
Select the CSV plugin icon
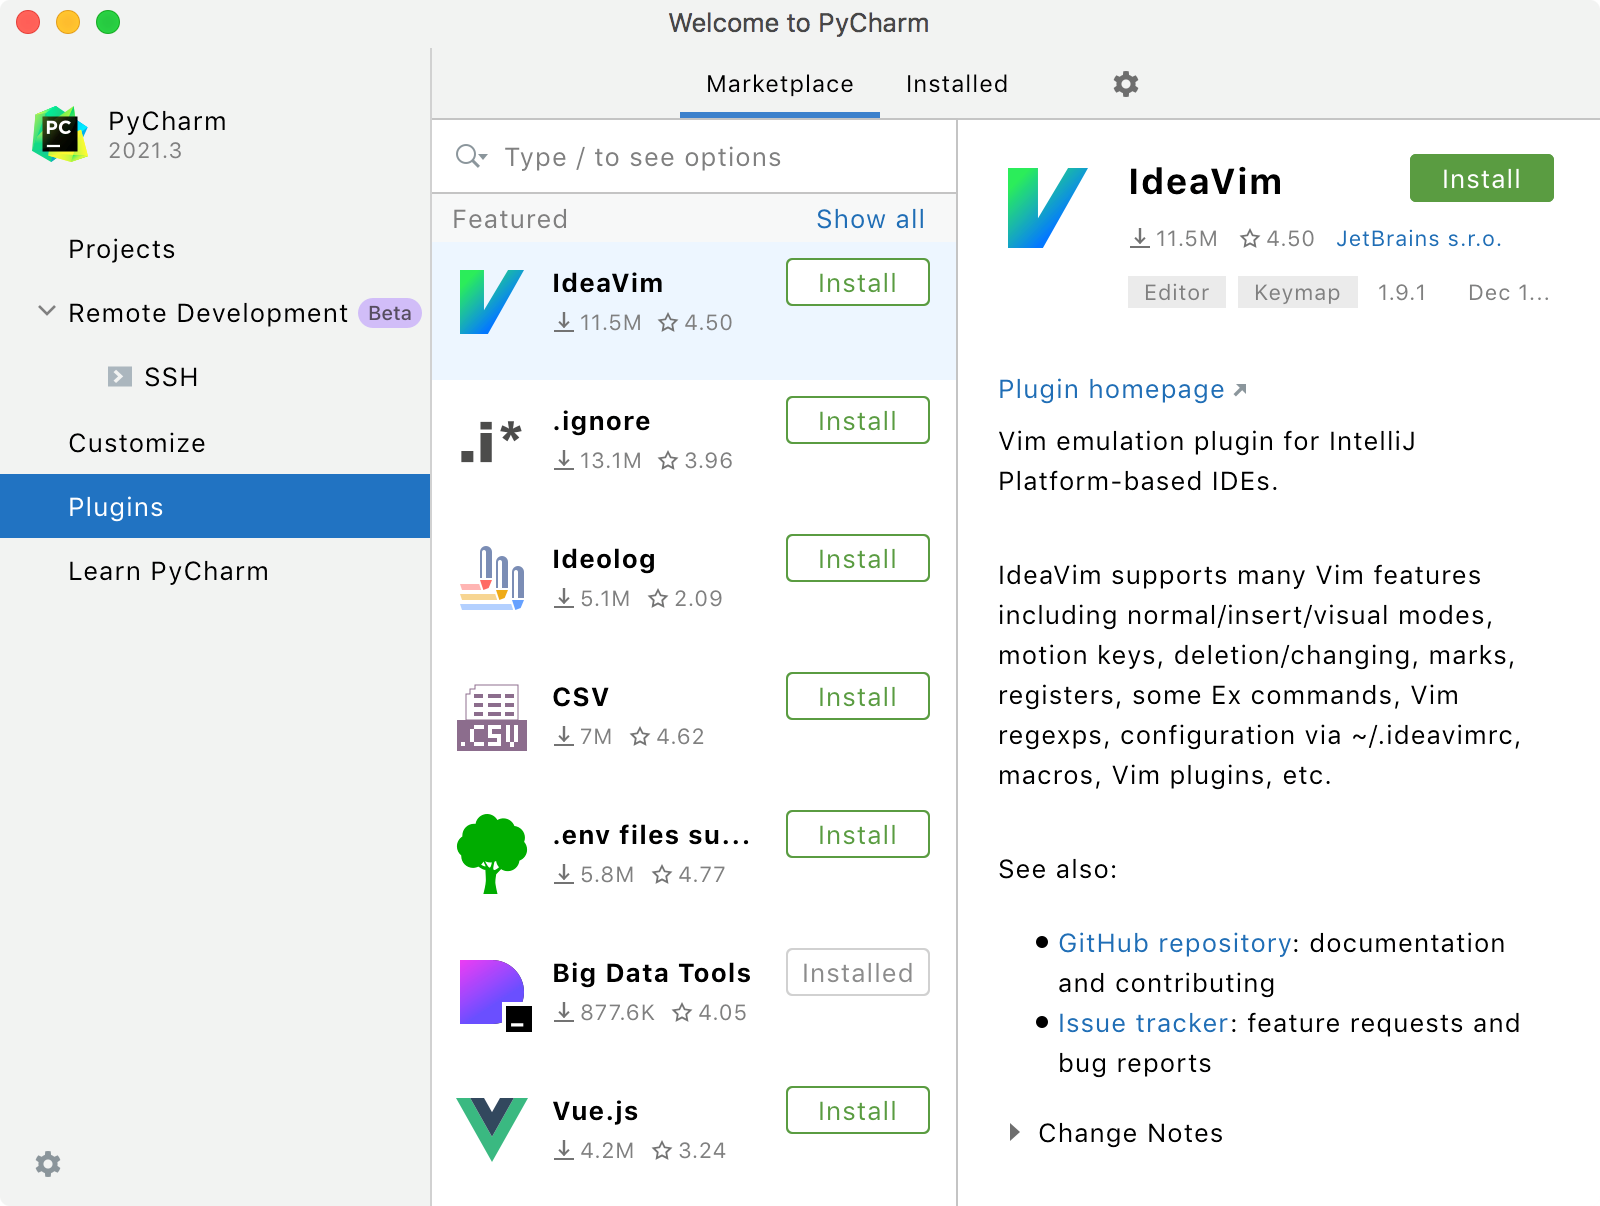(491, 714)
